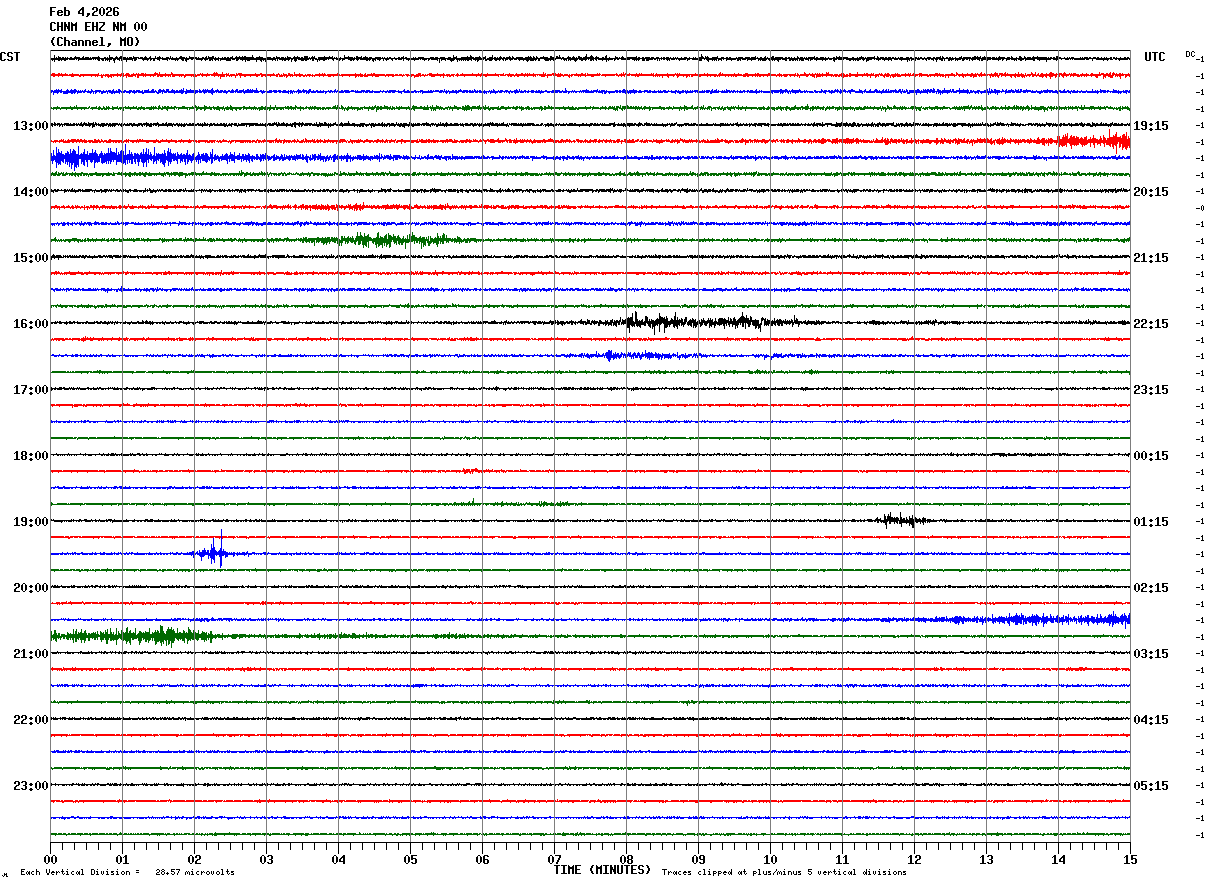Click minute tick label 08 on the time axis

(x=626, y=860)
